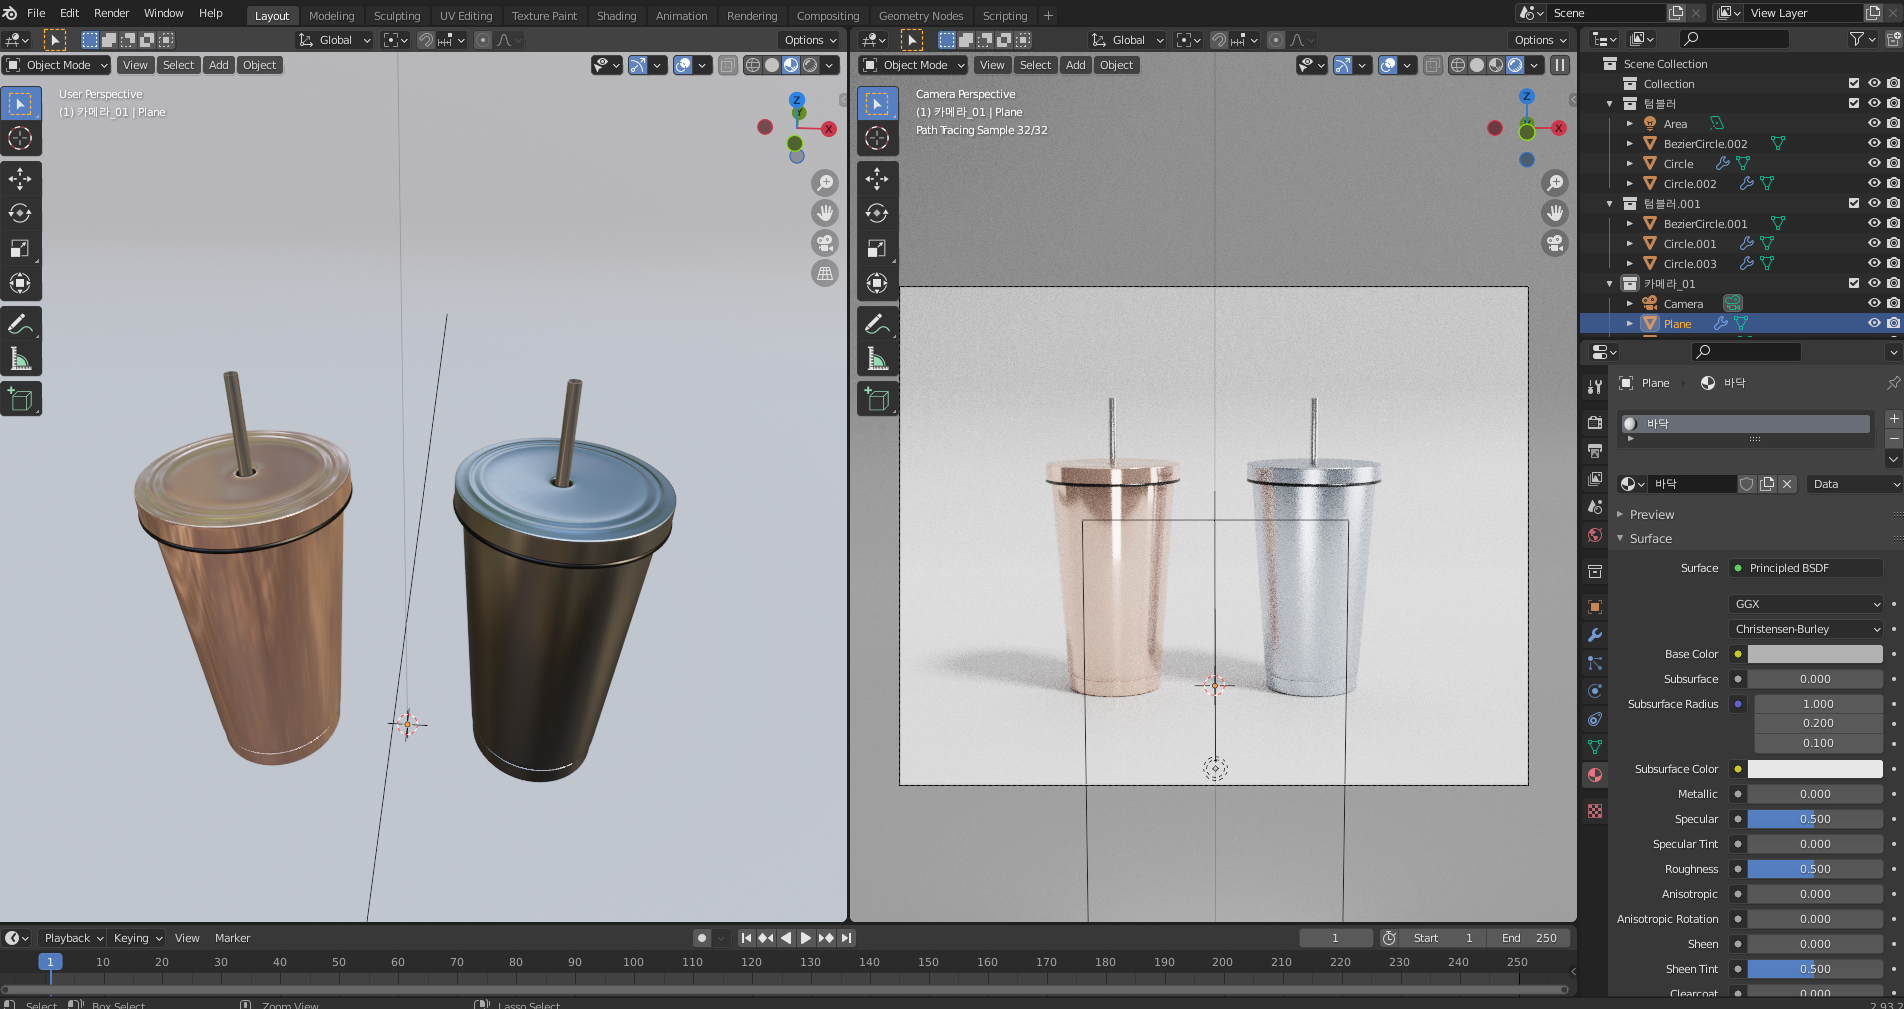Viewport: 1904px width, 1009px height.
Task: Toggle visibility of BezierCircle.002
Action: click(1874, 143)
